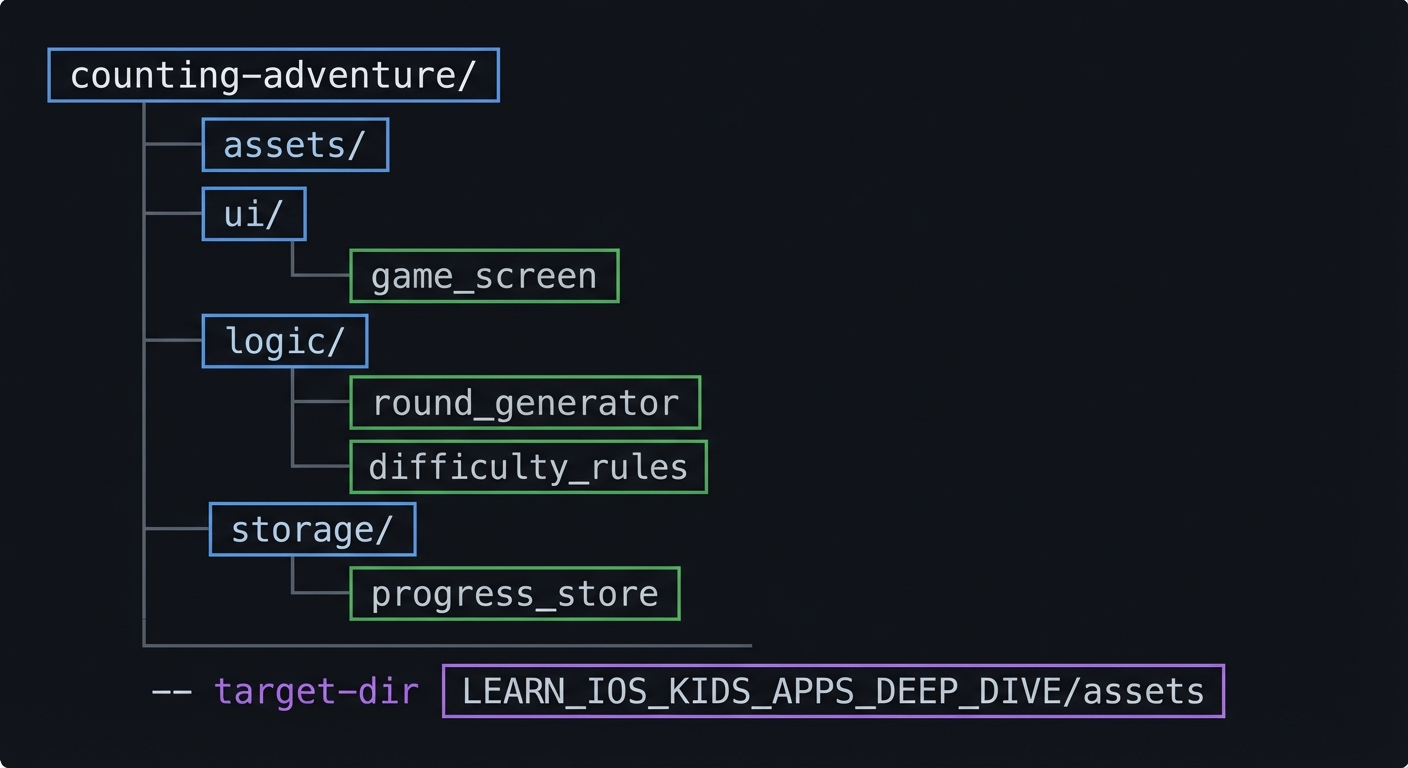
Task: Click the connector line leading to round_generator
Action: pyautogui.click(x=321, y=402)
